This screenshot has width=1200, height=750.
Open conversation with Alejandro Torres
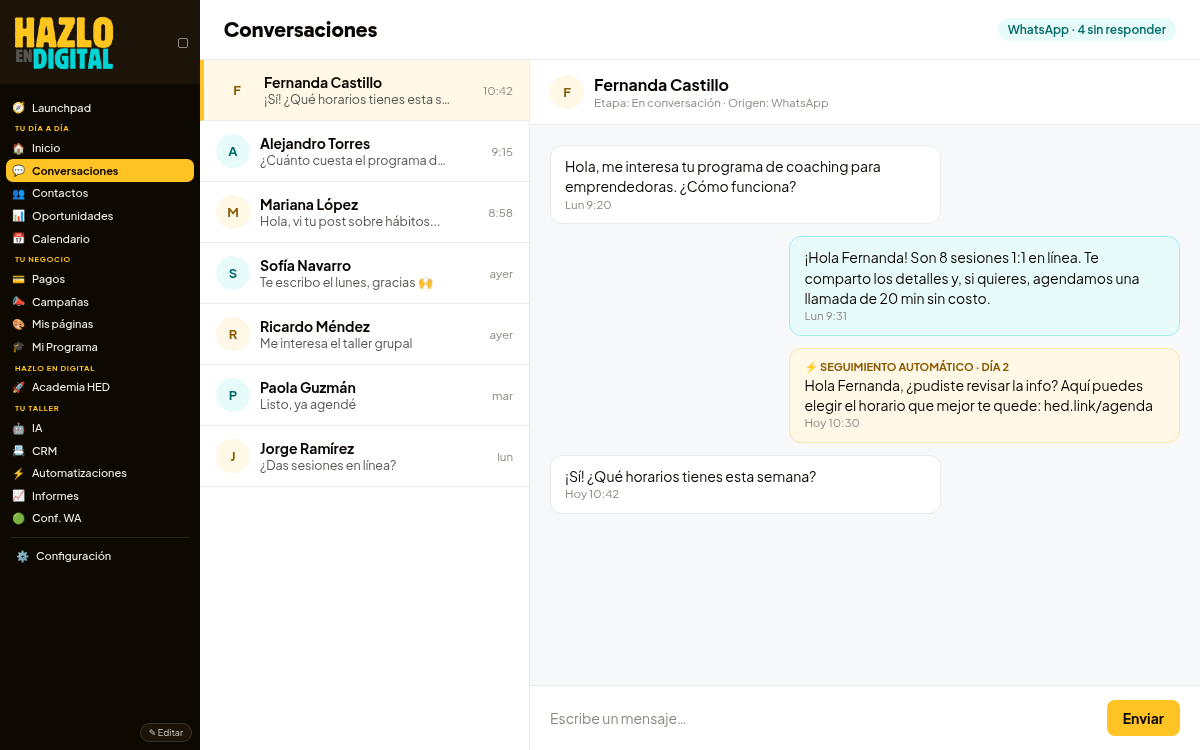(x=365, y=152)
